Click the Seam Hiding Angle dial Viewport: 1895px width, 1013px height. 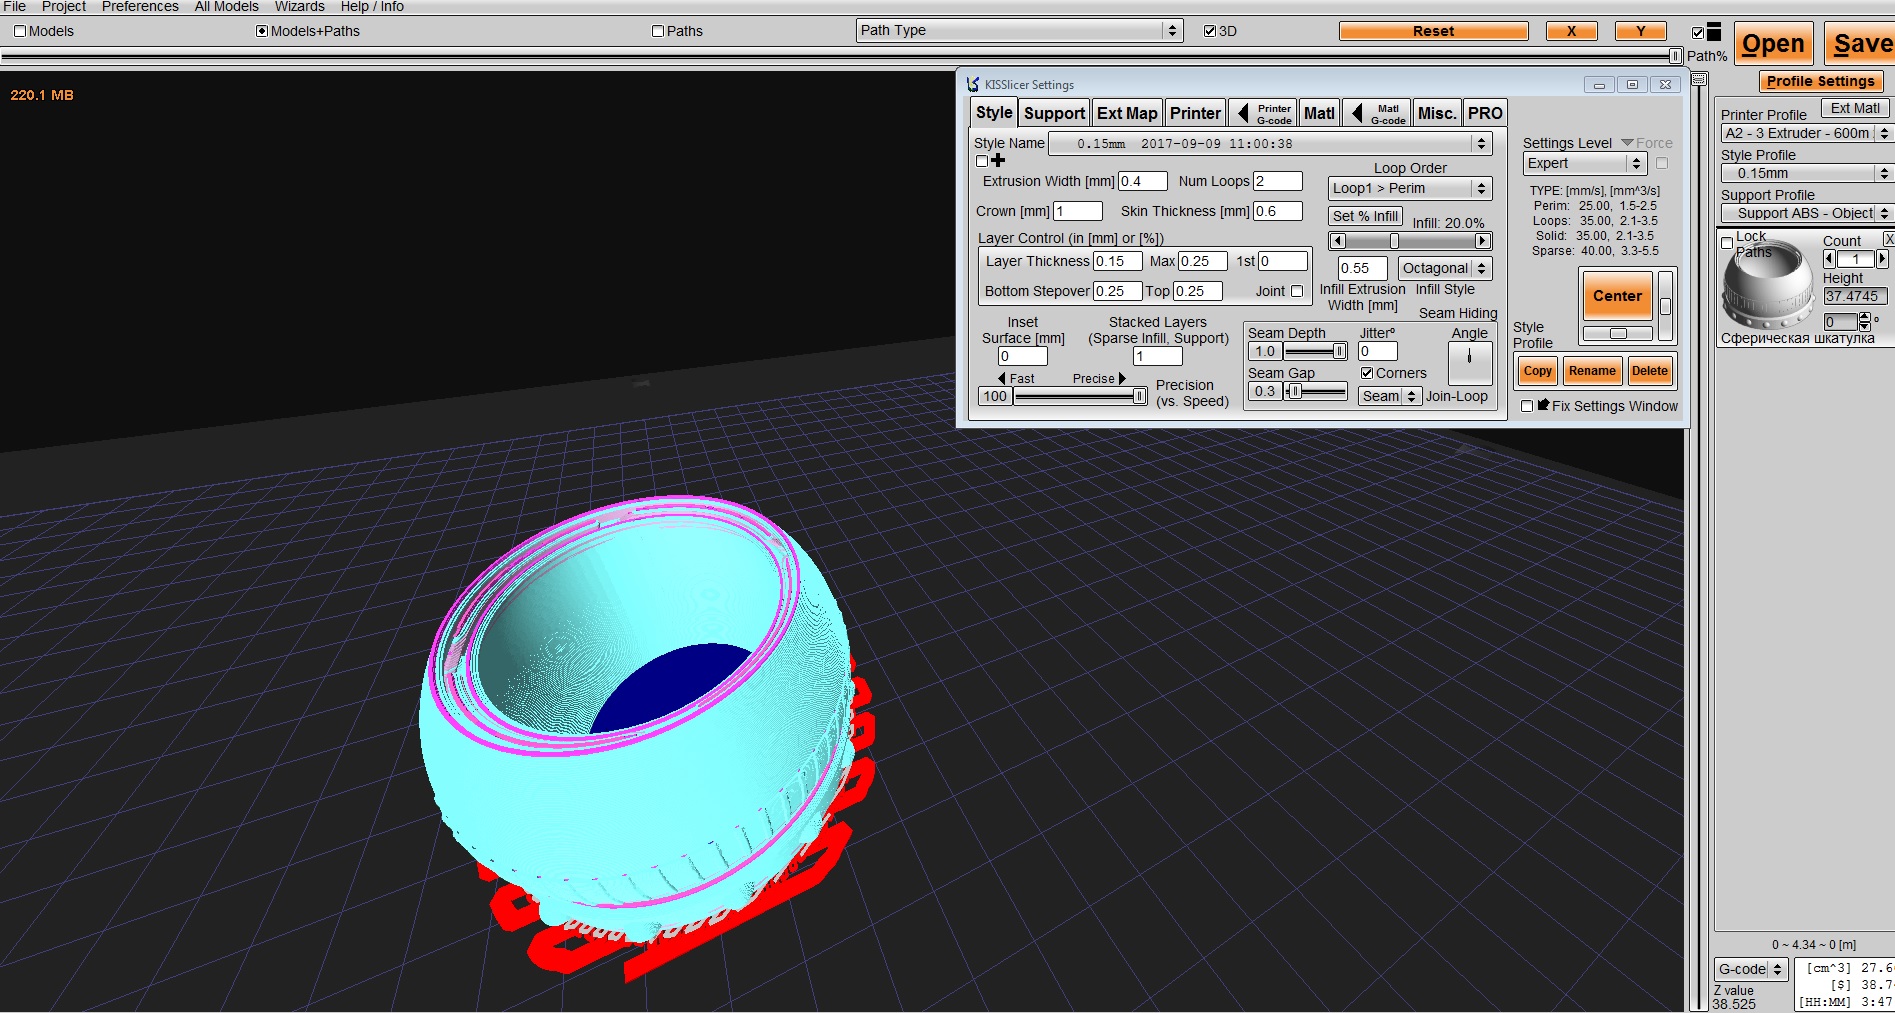click(x=1469, y=362)
